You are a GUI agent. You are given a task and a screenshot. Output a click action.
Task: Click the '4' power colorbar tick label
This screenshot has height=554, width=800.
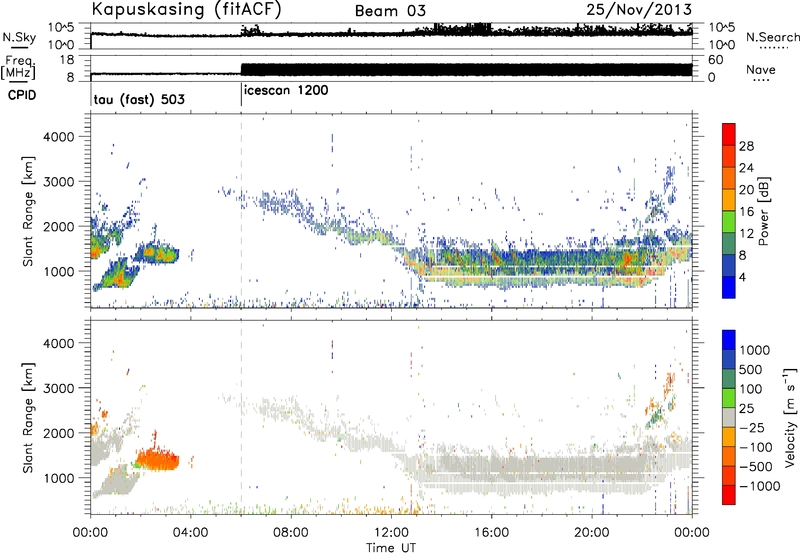tap(742, 277)
